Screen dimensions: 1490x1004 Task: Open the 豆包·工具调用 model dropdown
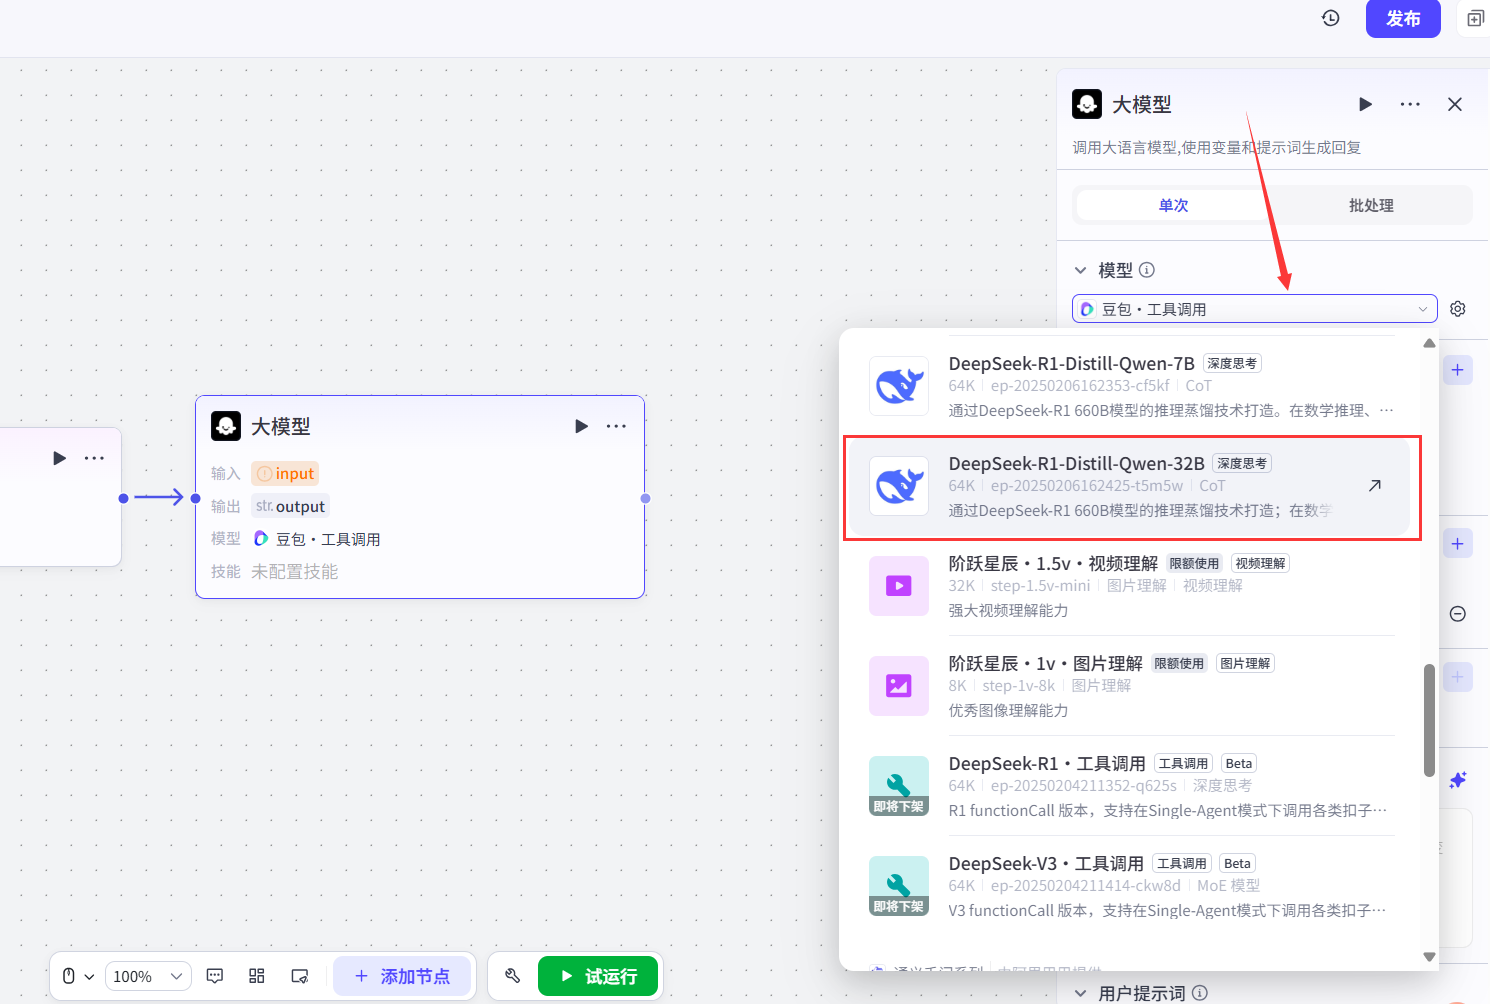(x=1254, y=309)
